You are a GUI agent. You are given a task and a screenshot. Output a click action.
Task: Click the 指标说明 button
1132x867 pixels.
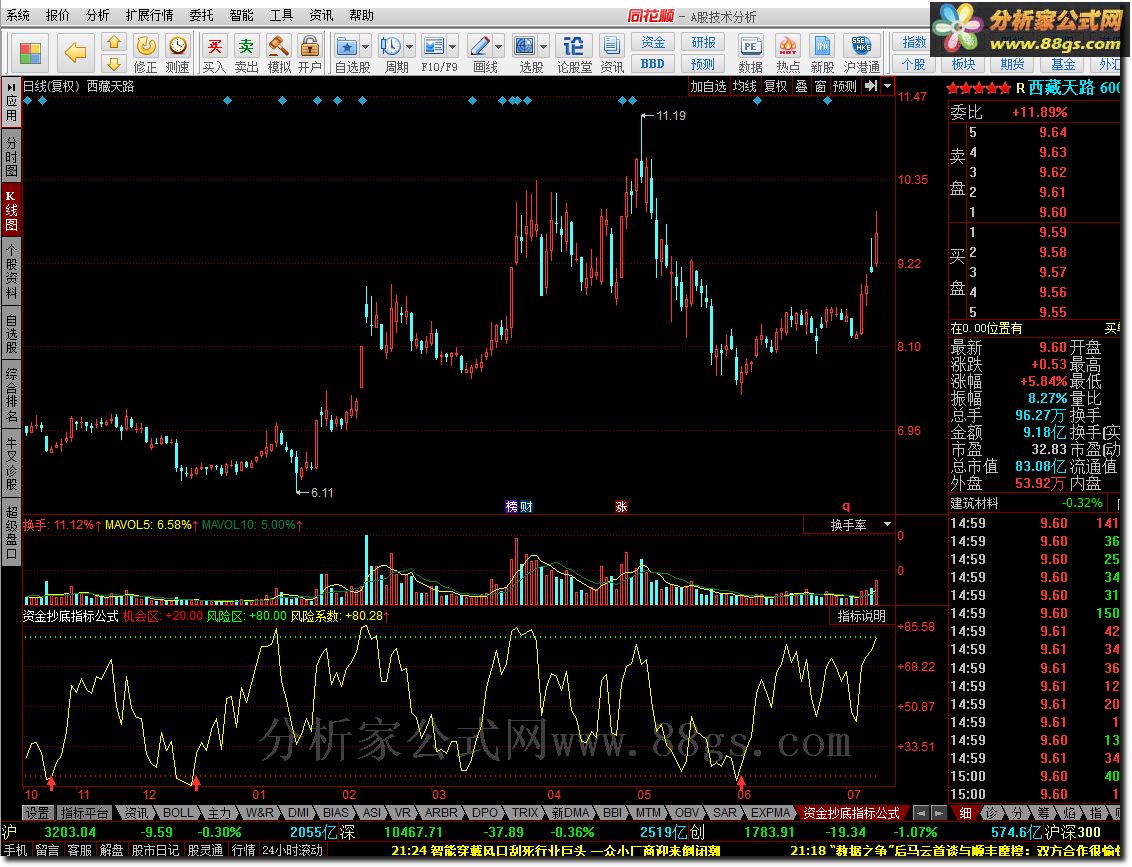click(861, 616)
